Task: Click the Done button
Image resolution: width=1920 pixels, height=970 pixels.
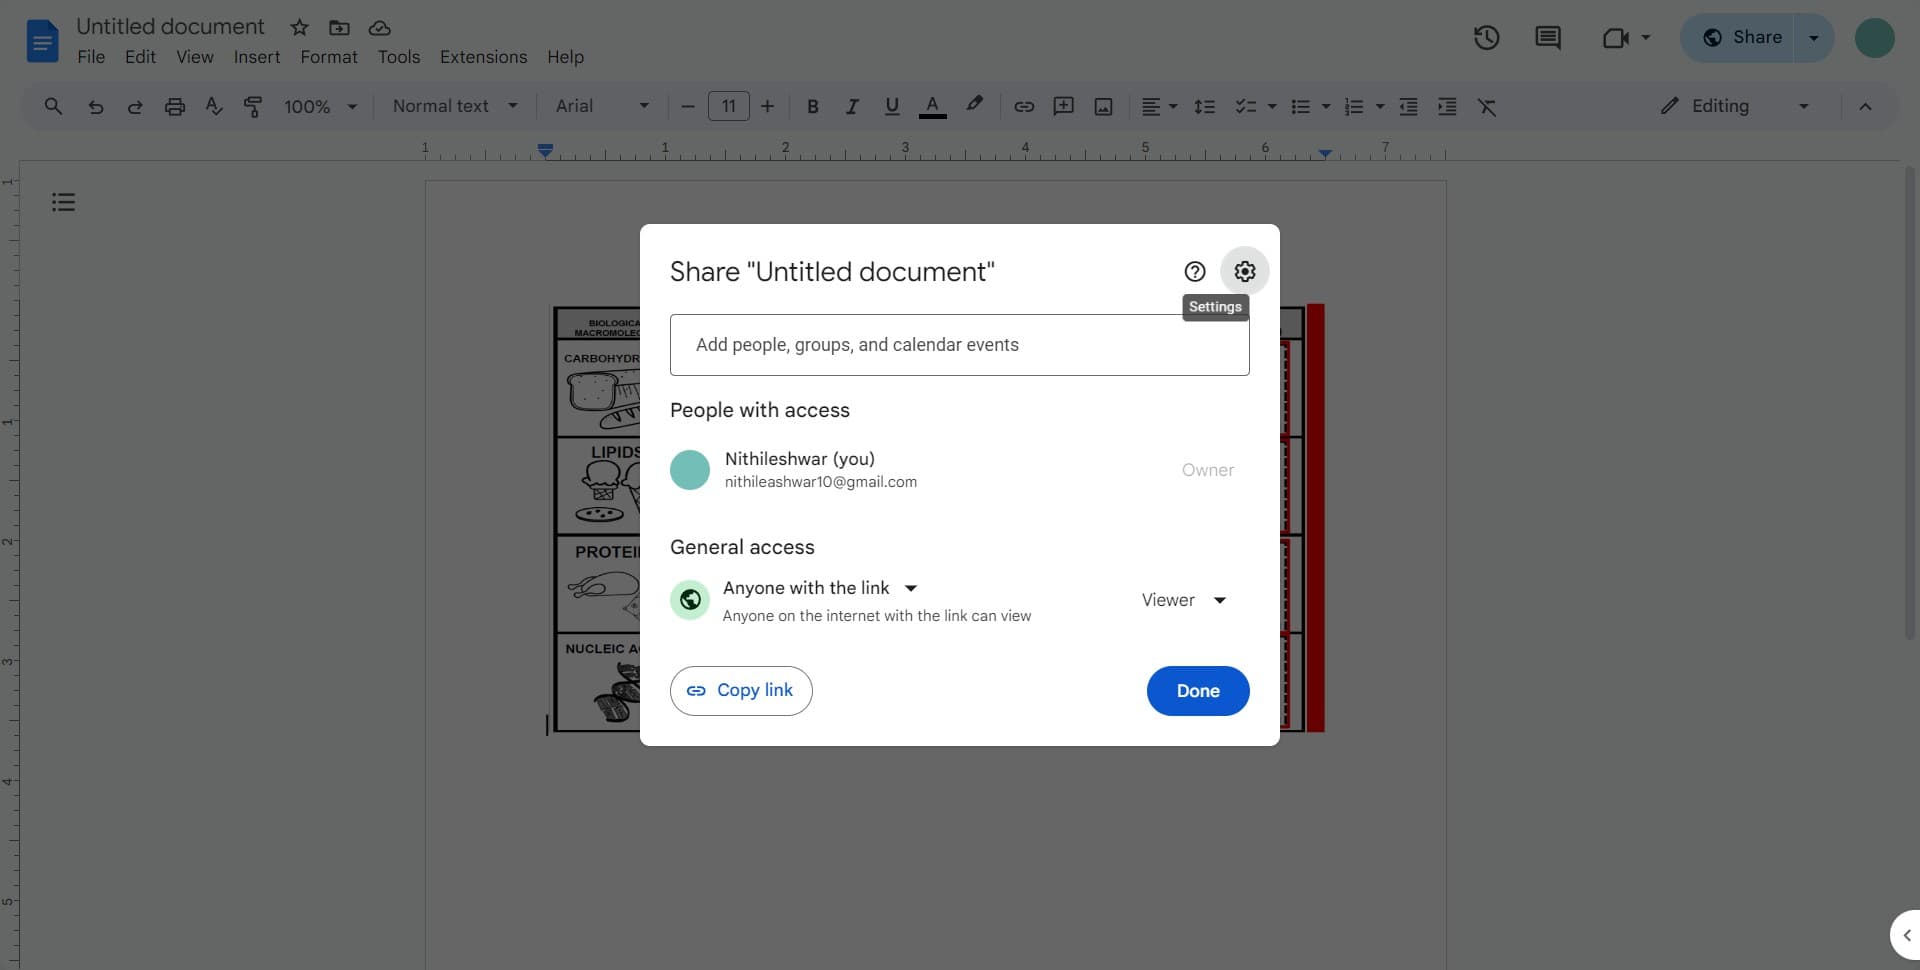Action: click(1197, 690)
